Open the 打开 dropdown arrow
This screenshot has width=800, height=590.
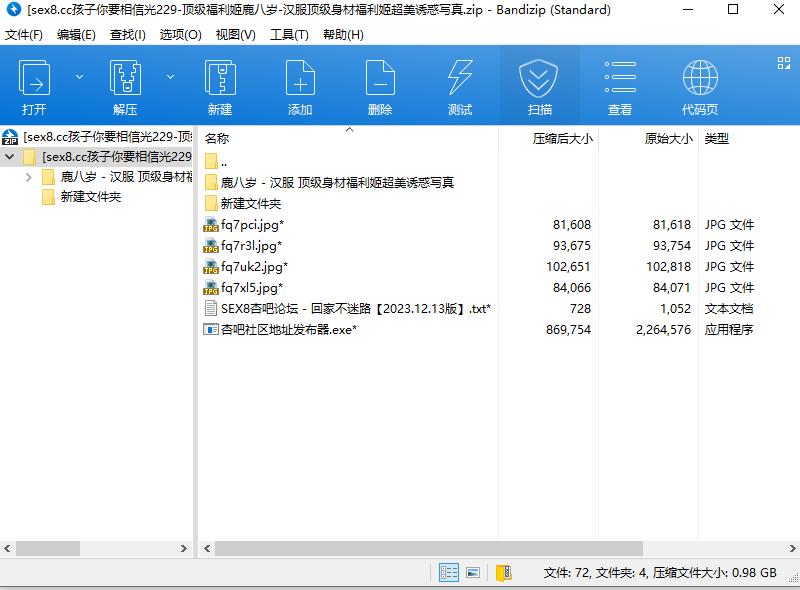(79, 77)
